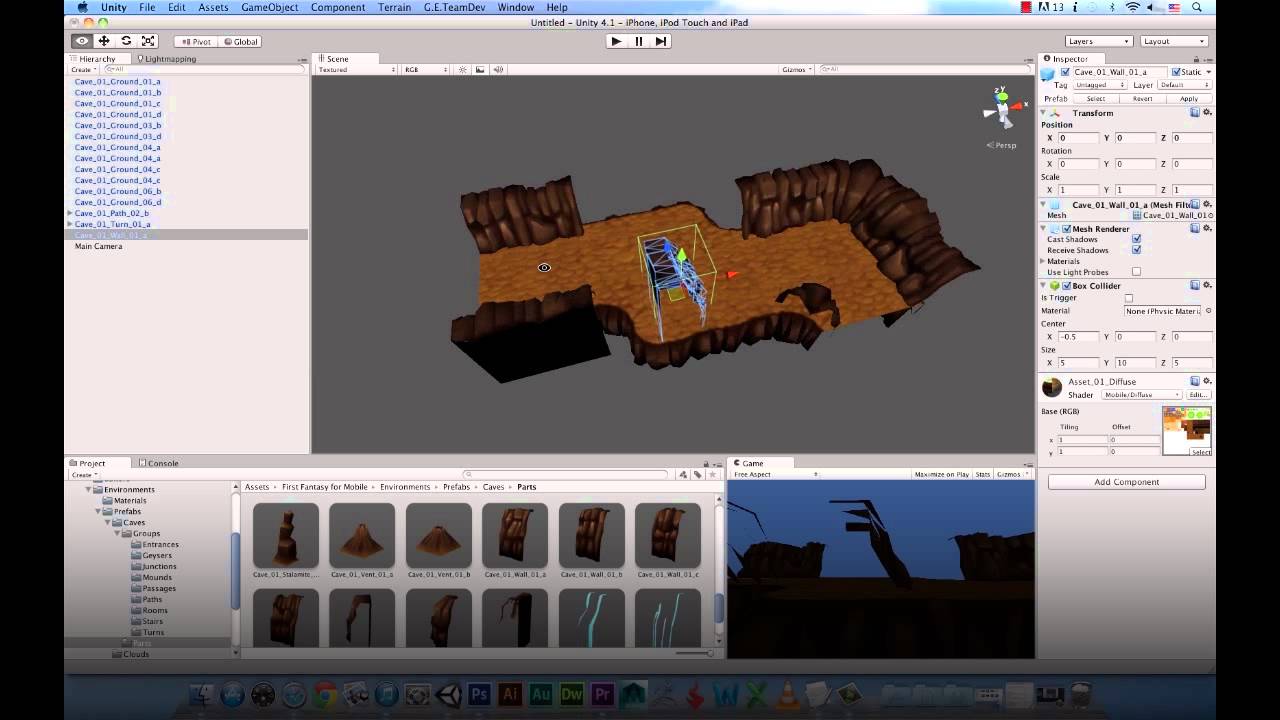
Task: Open Transform component gear settings
Action: [x=1207, y=113]
